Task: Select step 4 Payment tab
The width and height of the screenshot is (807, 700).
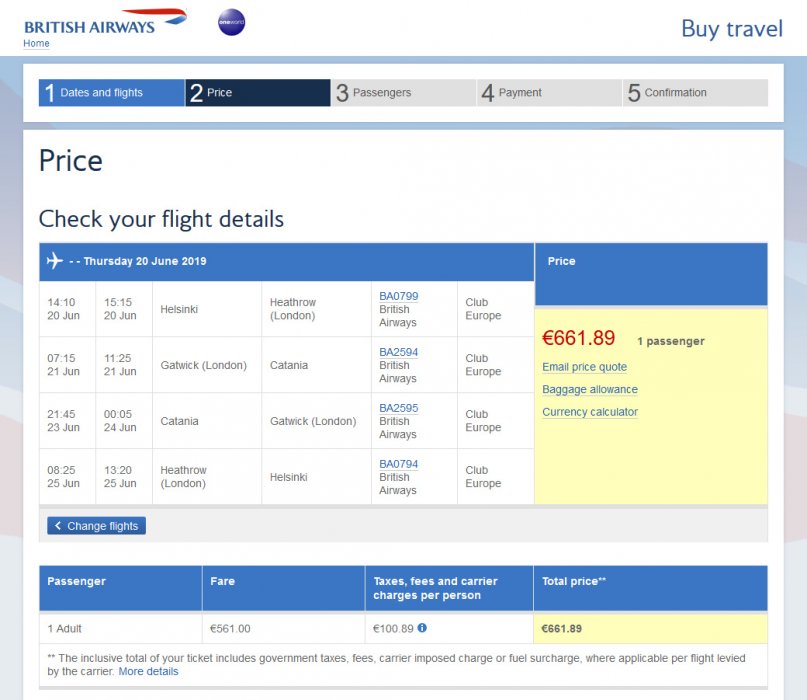Action: [549, 93]
